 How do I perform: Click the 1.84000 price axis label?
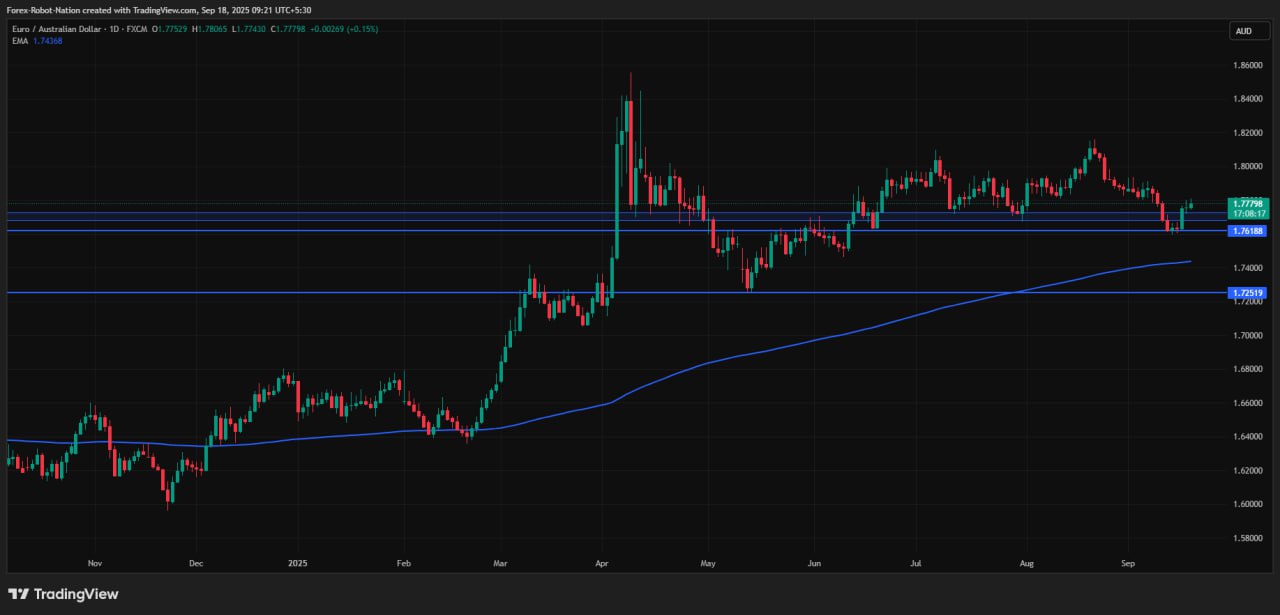[x=1249, y=99]
